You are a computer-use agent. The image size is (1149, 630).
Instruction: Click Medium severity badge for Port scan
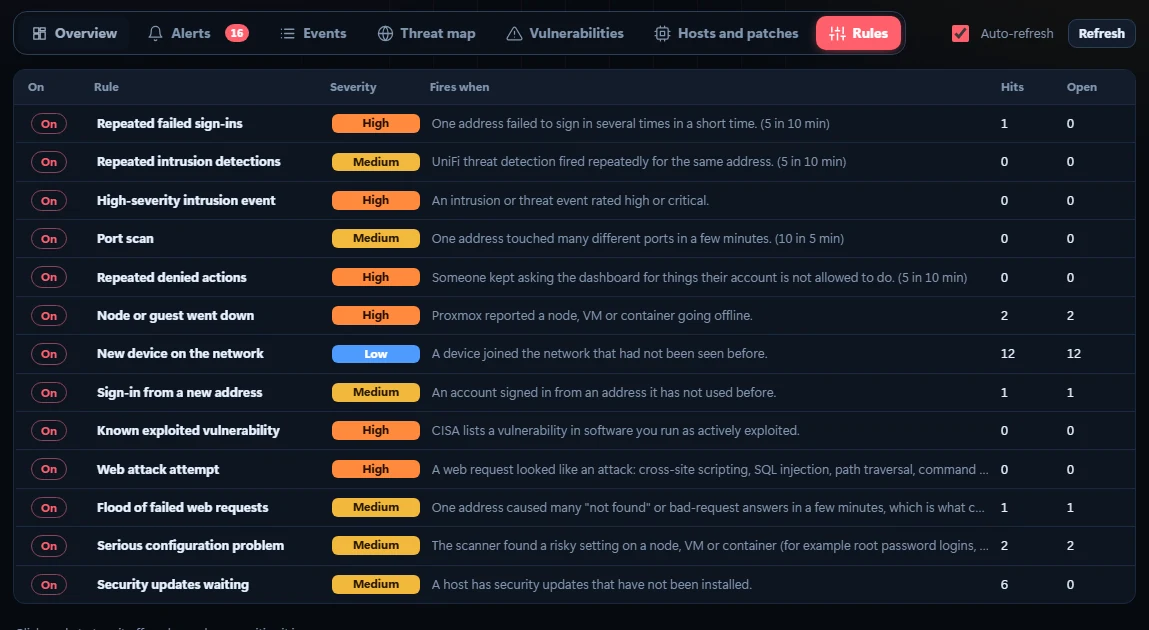click(376, 239)
